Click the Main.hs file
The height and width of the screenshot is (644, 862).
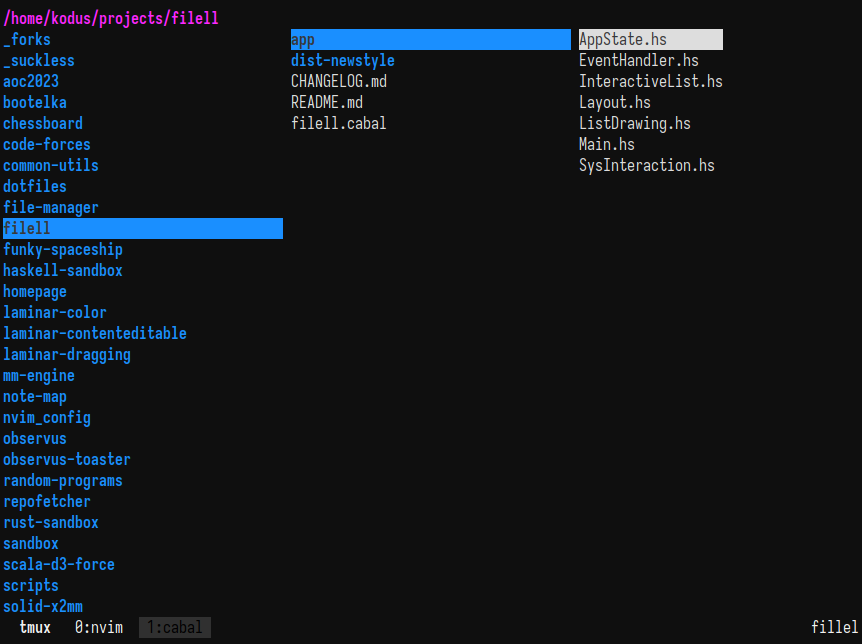(606, 145)
